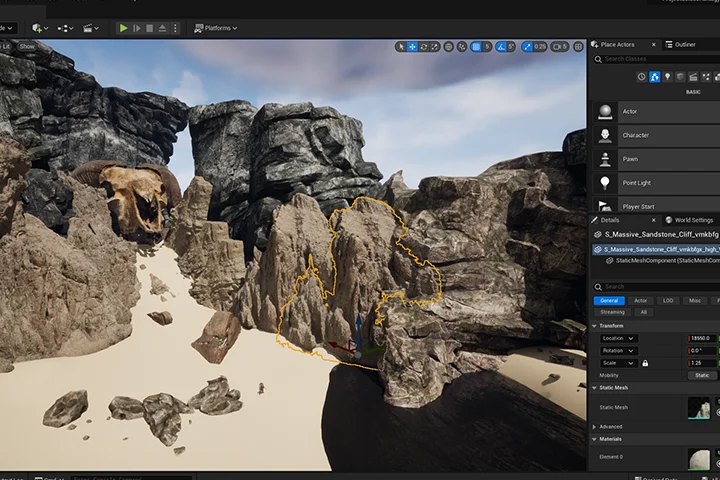Start Play in Editor

click(123, 28)
